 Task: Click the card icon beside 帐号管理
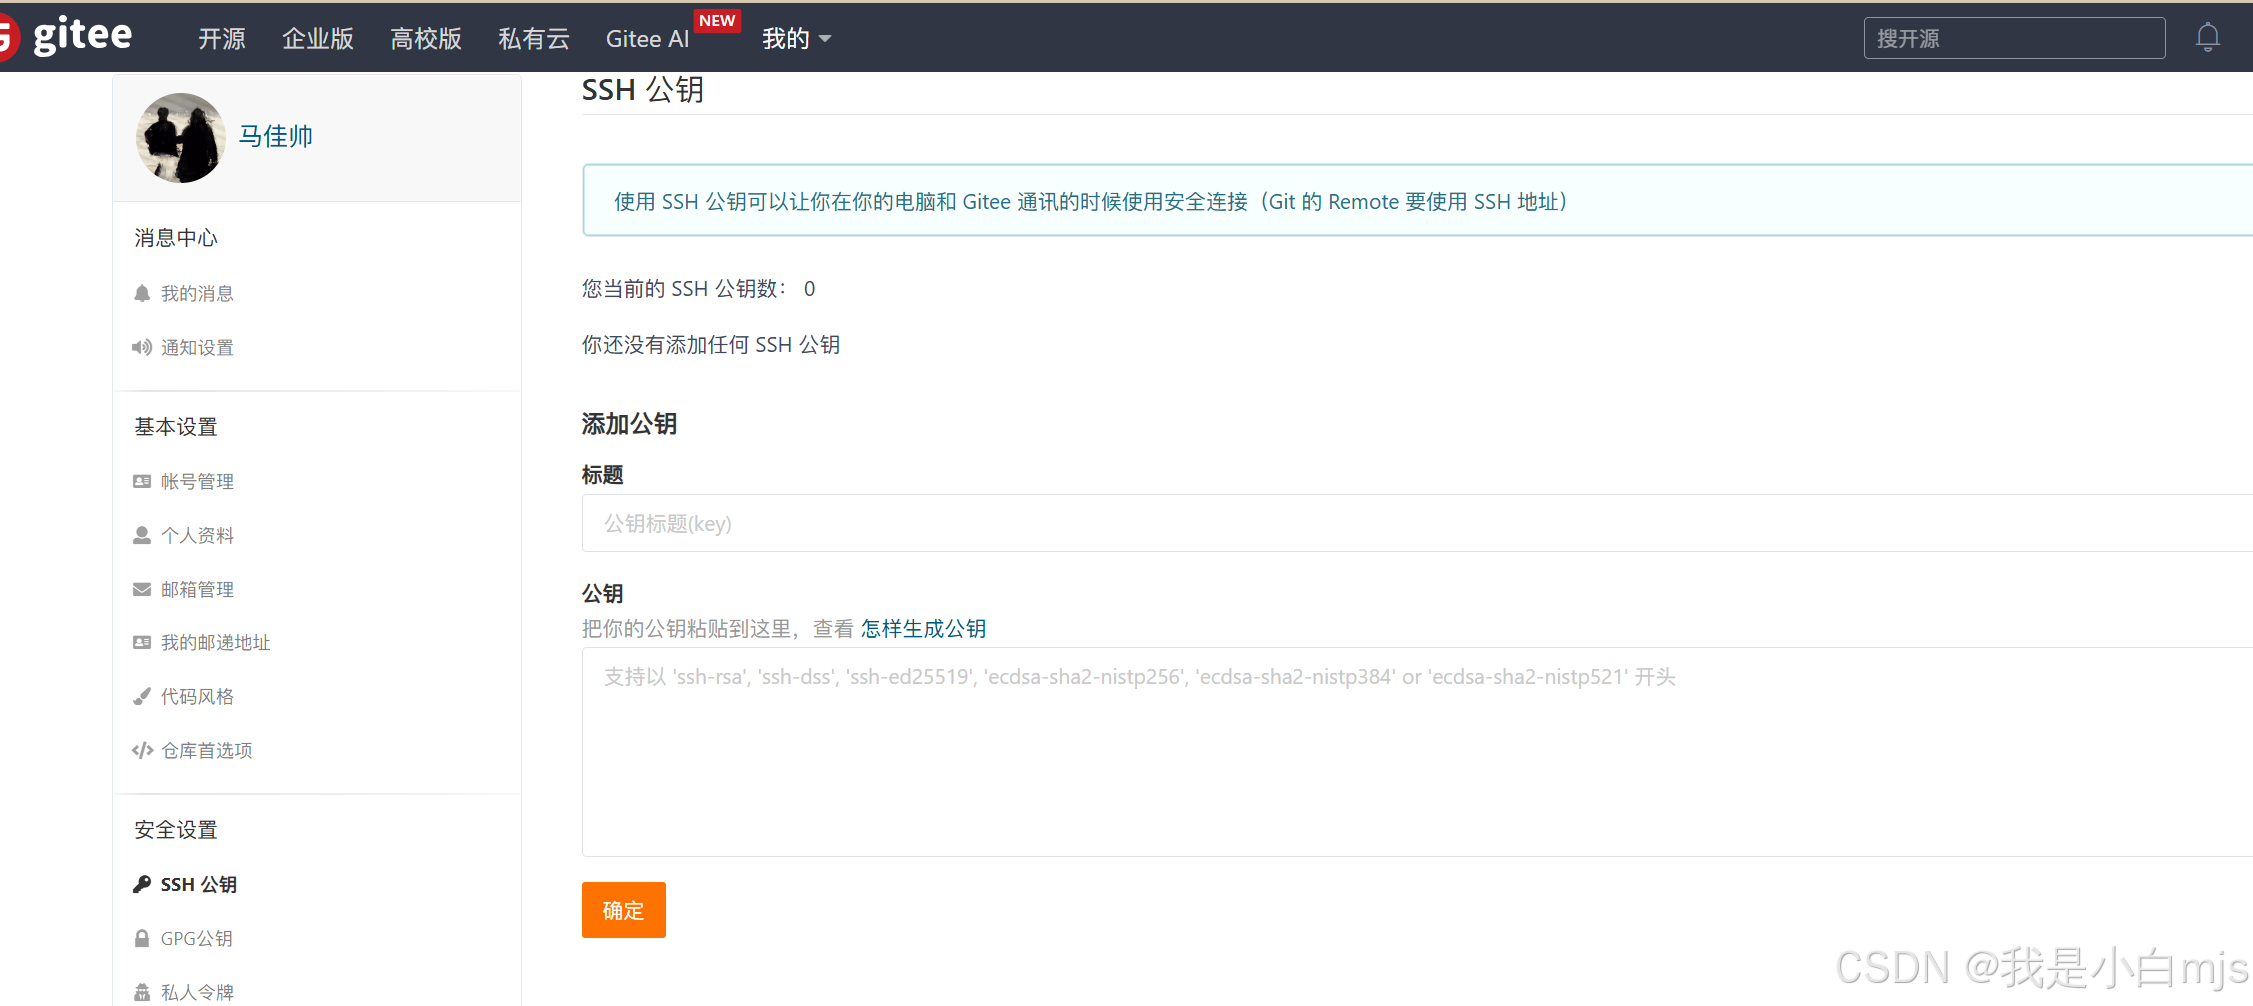click(142, 481)
